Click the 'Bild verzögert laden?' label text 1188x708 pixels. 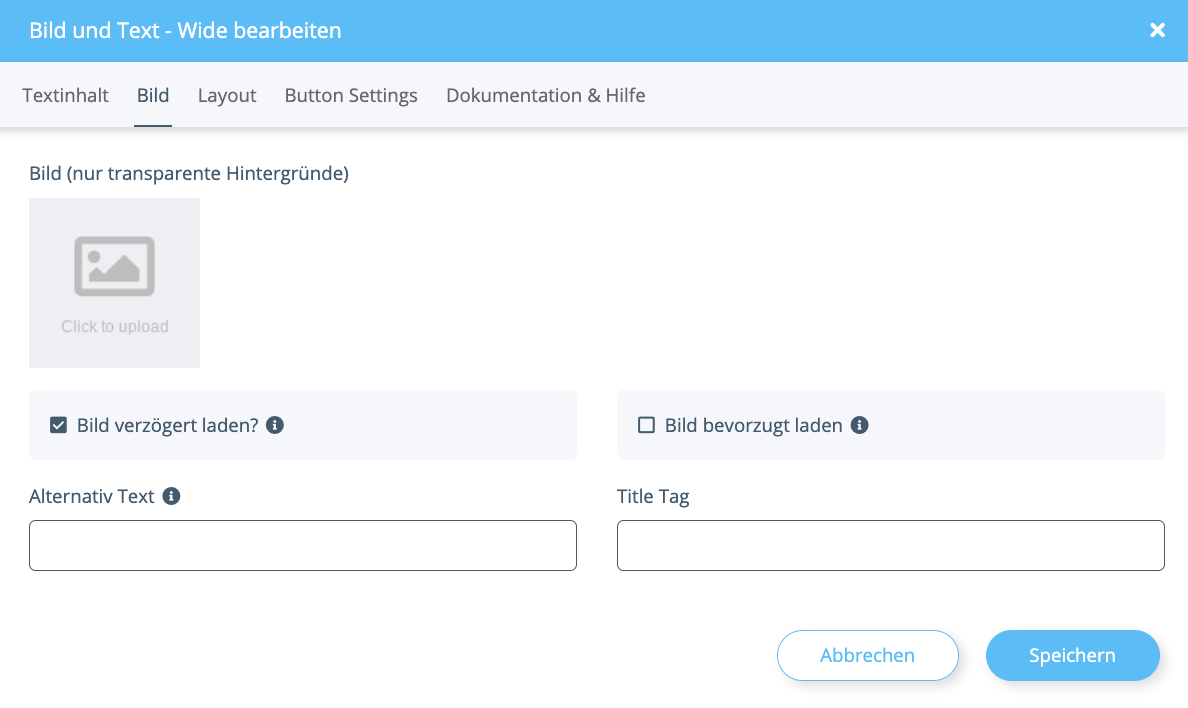[x=167, y=425]
